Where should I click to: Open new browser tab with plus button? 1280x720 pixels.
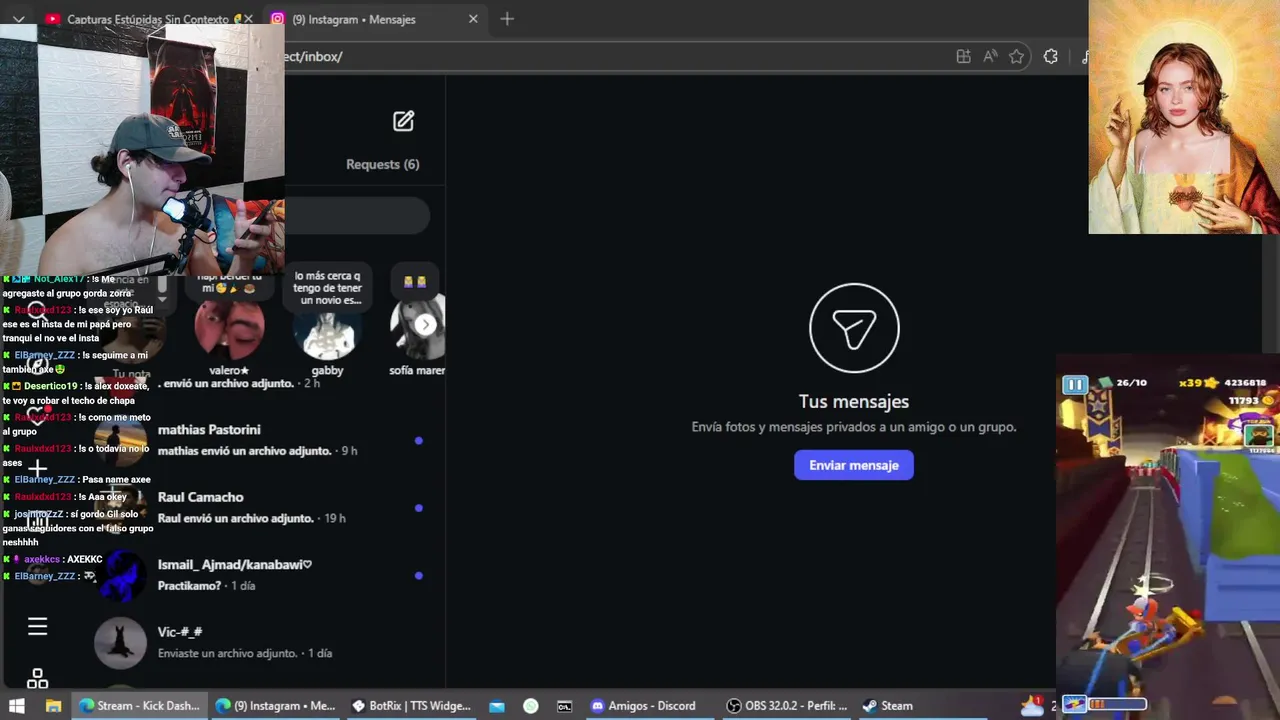[x=507, y=19]
